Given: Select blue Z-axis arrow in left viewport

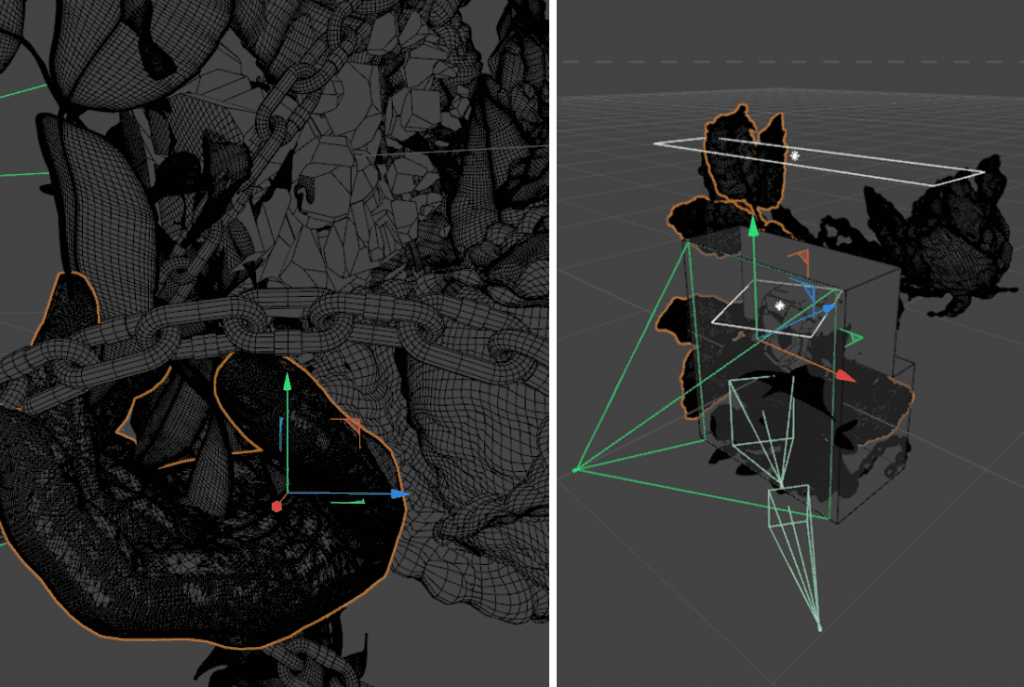Looking at the screenshot, I should (x=399, y=494).
